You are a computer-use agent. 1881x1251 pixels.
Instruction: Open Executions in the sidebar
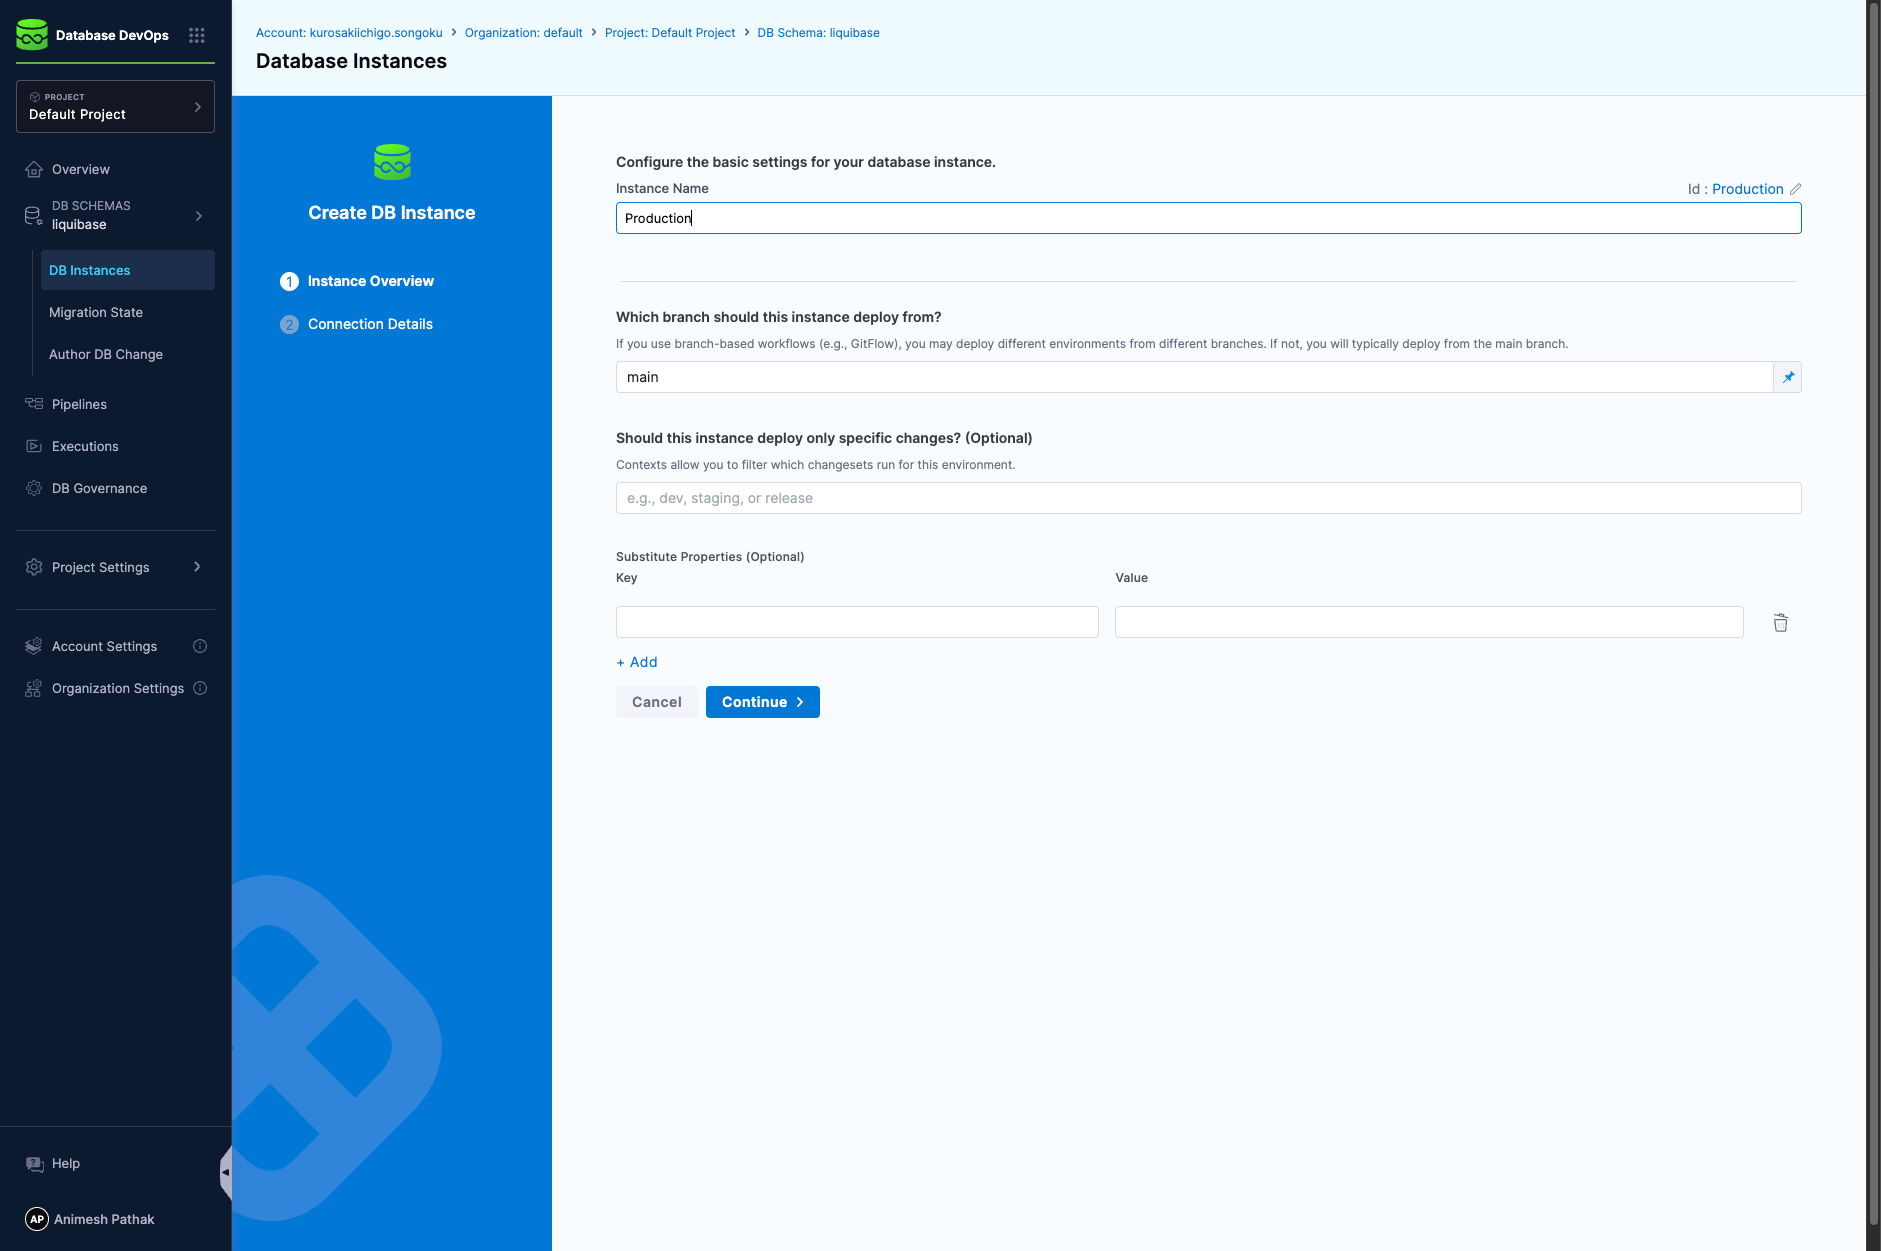pyautogui.click(x=115, y=446)
